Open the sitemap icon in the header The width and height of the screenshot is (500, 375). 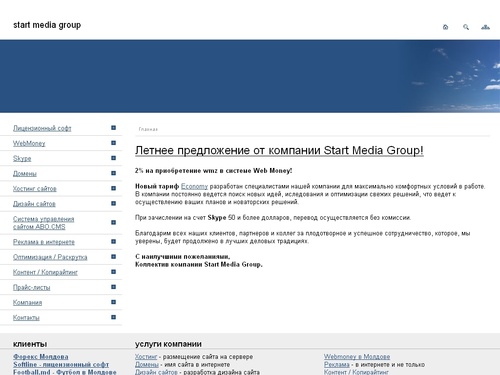[x=485, y=27]
